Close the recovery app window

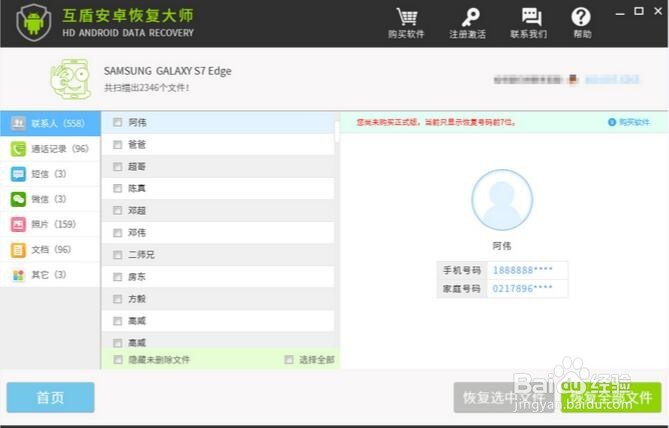[658, 12]
